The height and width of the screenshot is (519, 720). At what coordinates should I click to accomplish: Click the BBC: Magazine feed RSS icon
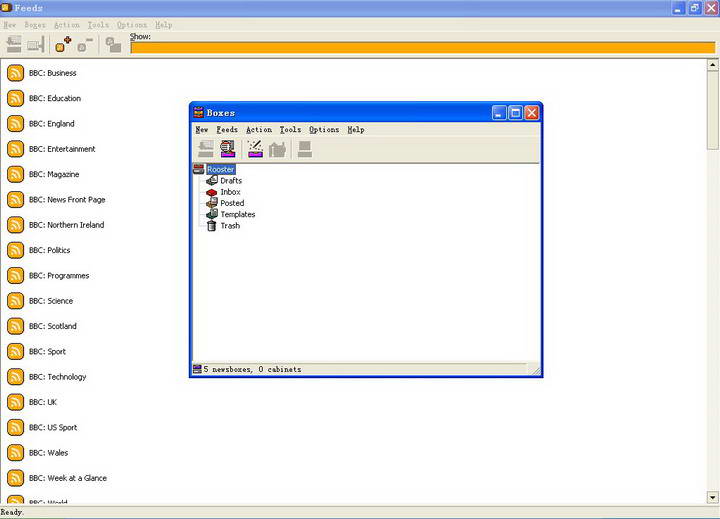point(16,174)
